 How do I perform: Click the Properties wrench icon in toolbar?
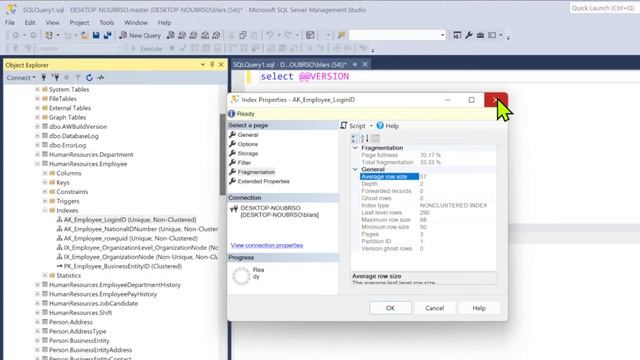pyautogui.click(x=469, y=36)
